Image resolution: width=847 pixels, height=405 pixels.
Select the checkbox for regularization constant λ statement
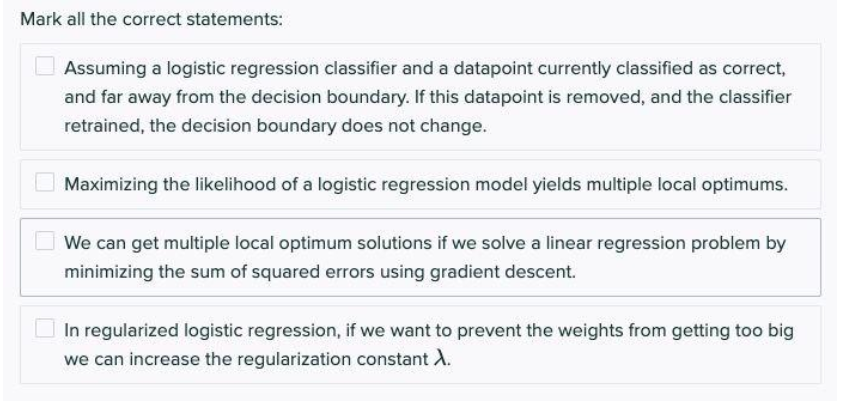point(45,328)
